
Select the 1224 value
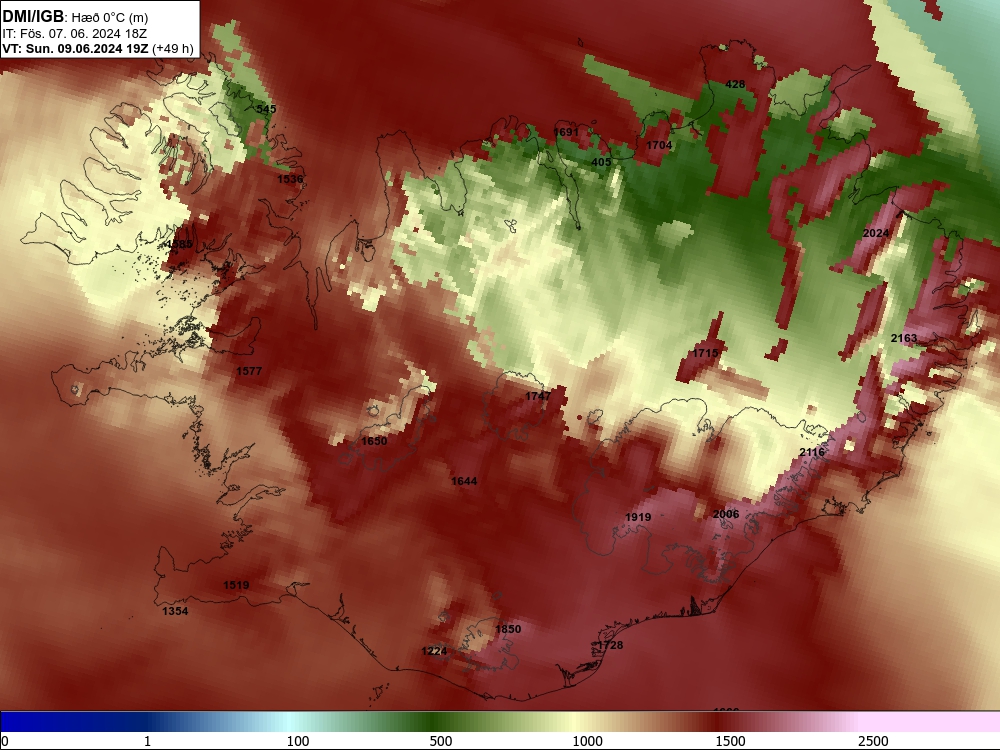coord(434,651)
